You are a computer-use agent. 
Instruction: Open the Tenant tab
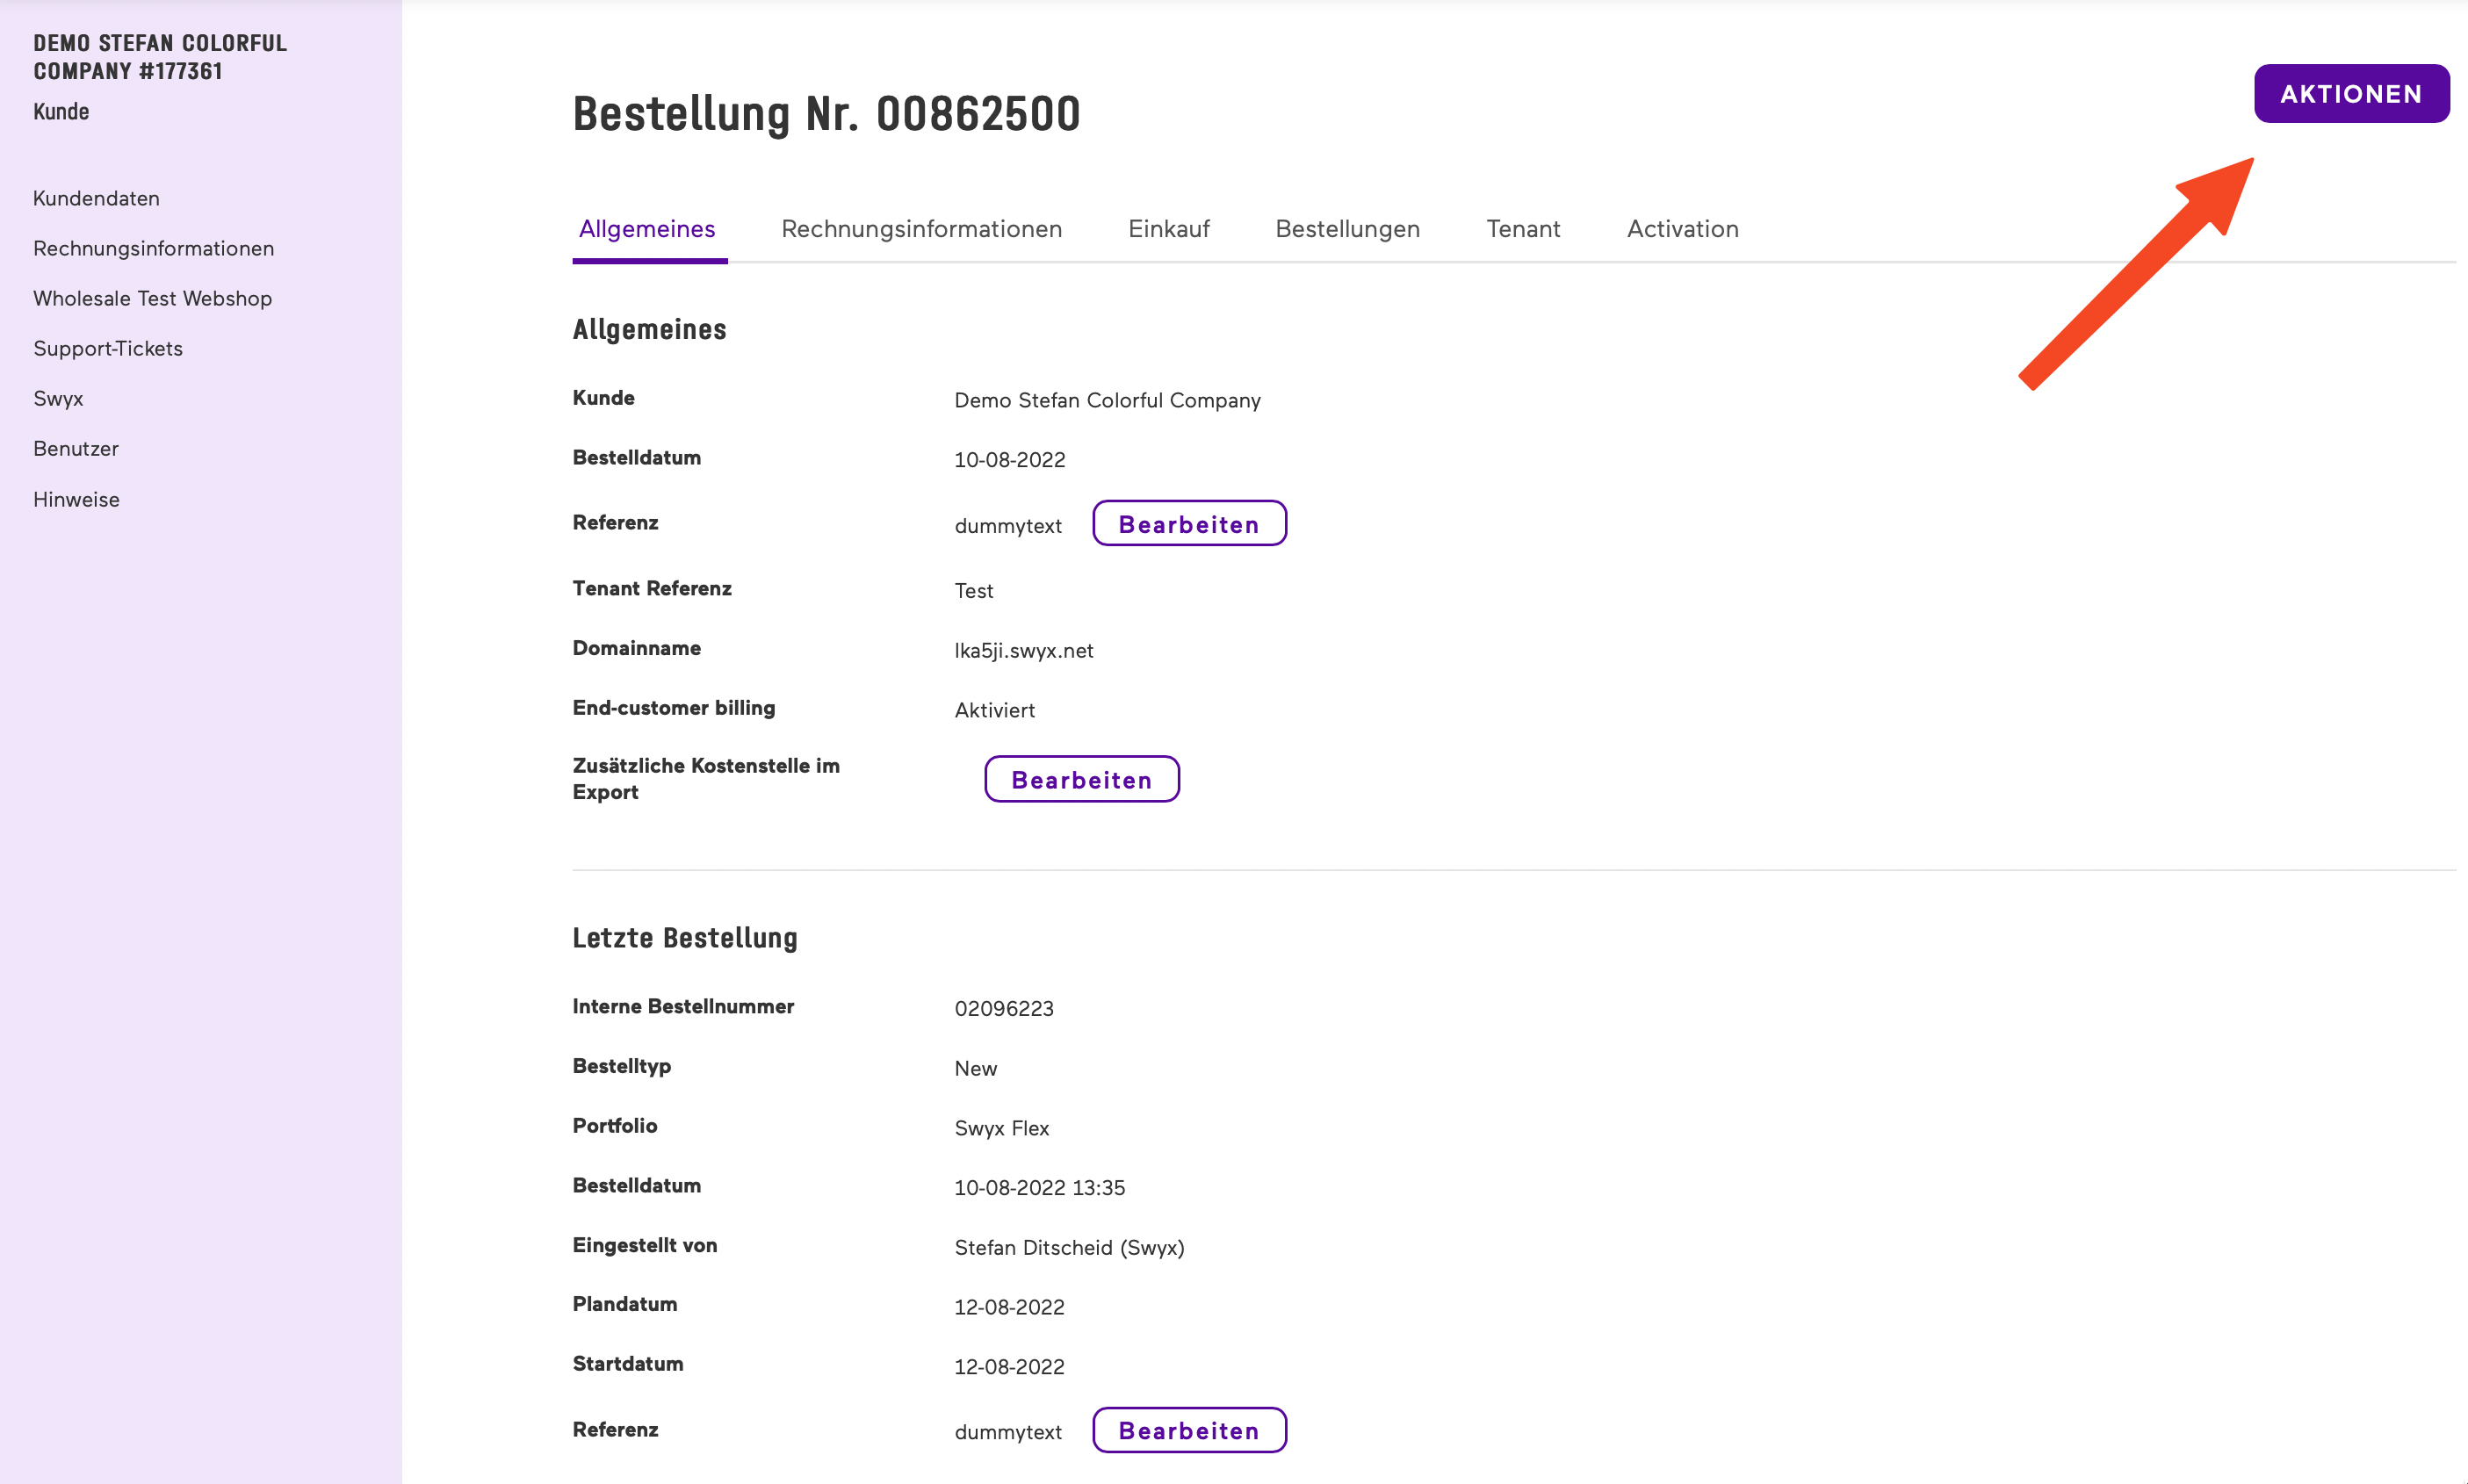click(1522, 229)
